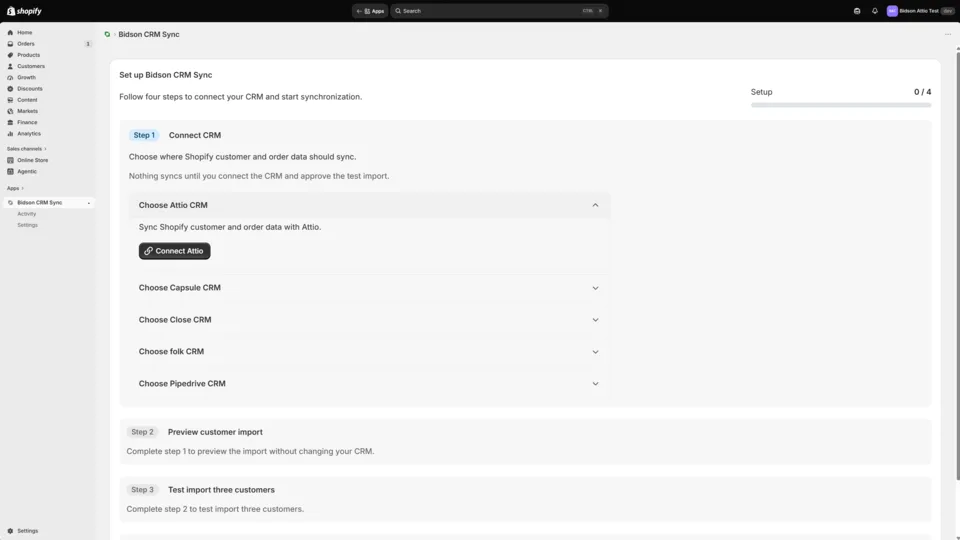
Task: Click the Step 1 badge
Action: [x=144, y=135]
